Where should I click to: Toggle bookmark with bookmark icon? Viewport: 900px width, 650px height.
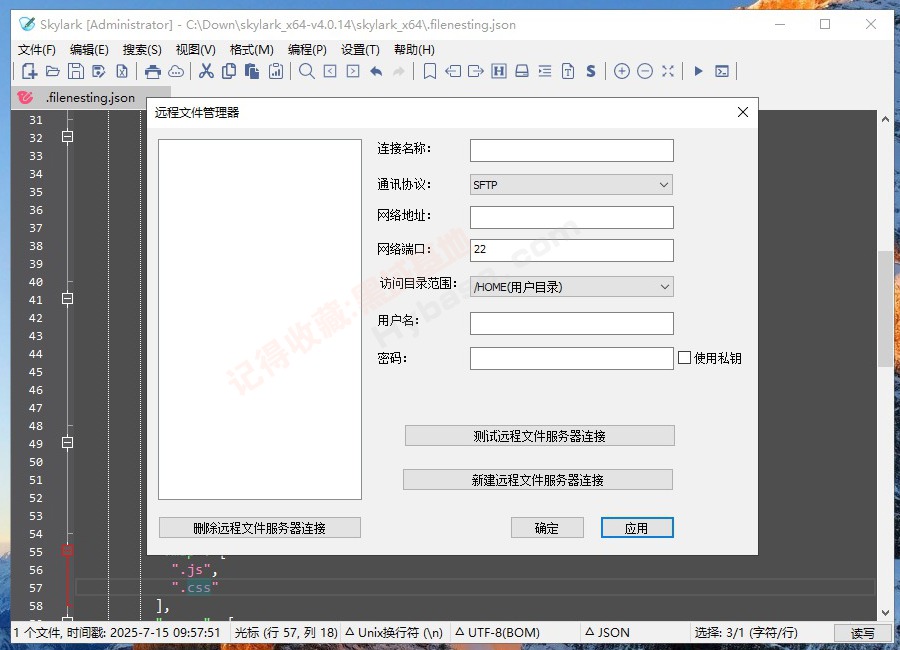(429, 71)
